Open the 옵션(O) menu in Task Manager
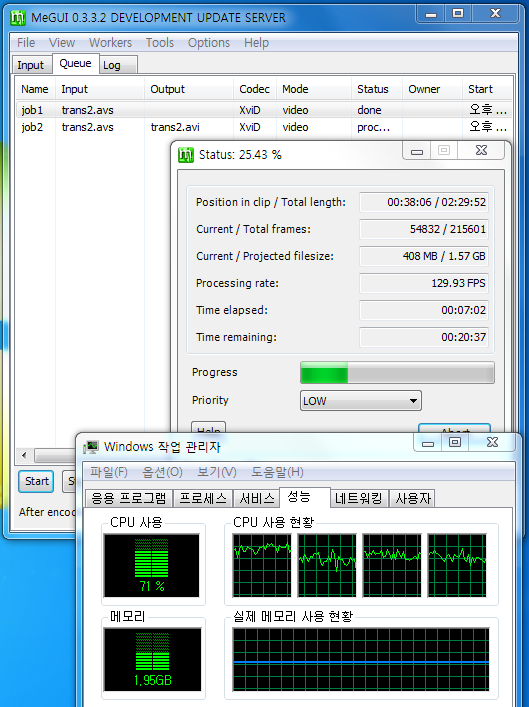This screenshot has width=529, height=707. click(162, 472)
